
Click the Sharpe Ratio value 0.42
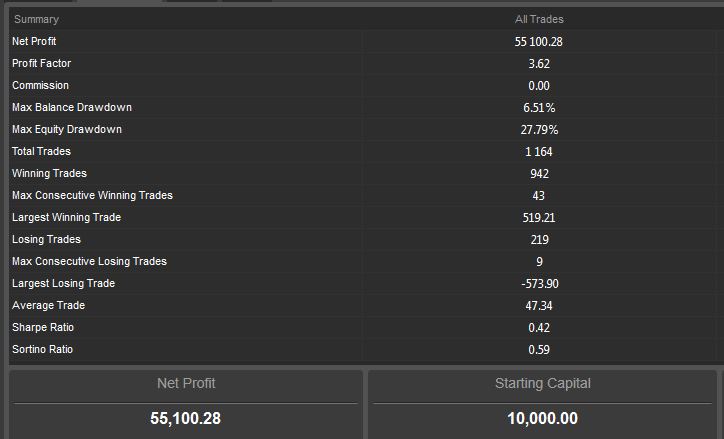click(539, 328)
